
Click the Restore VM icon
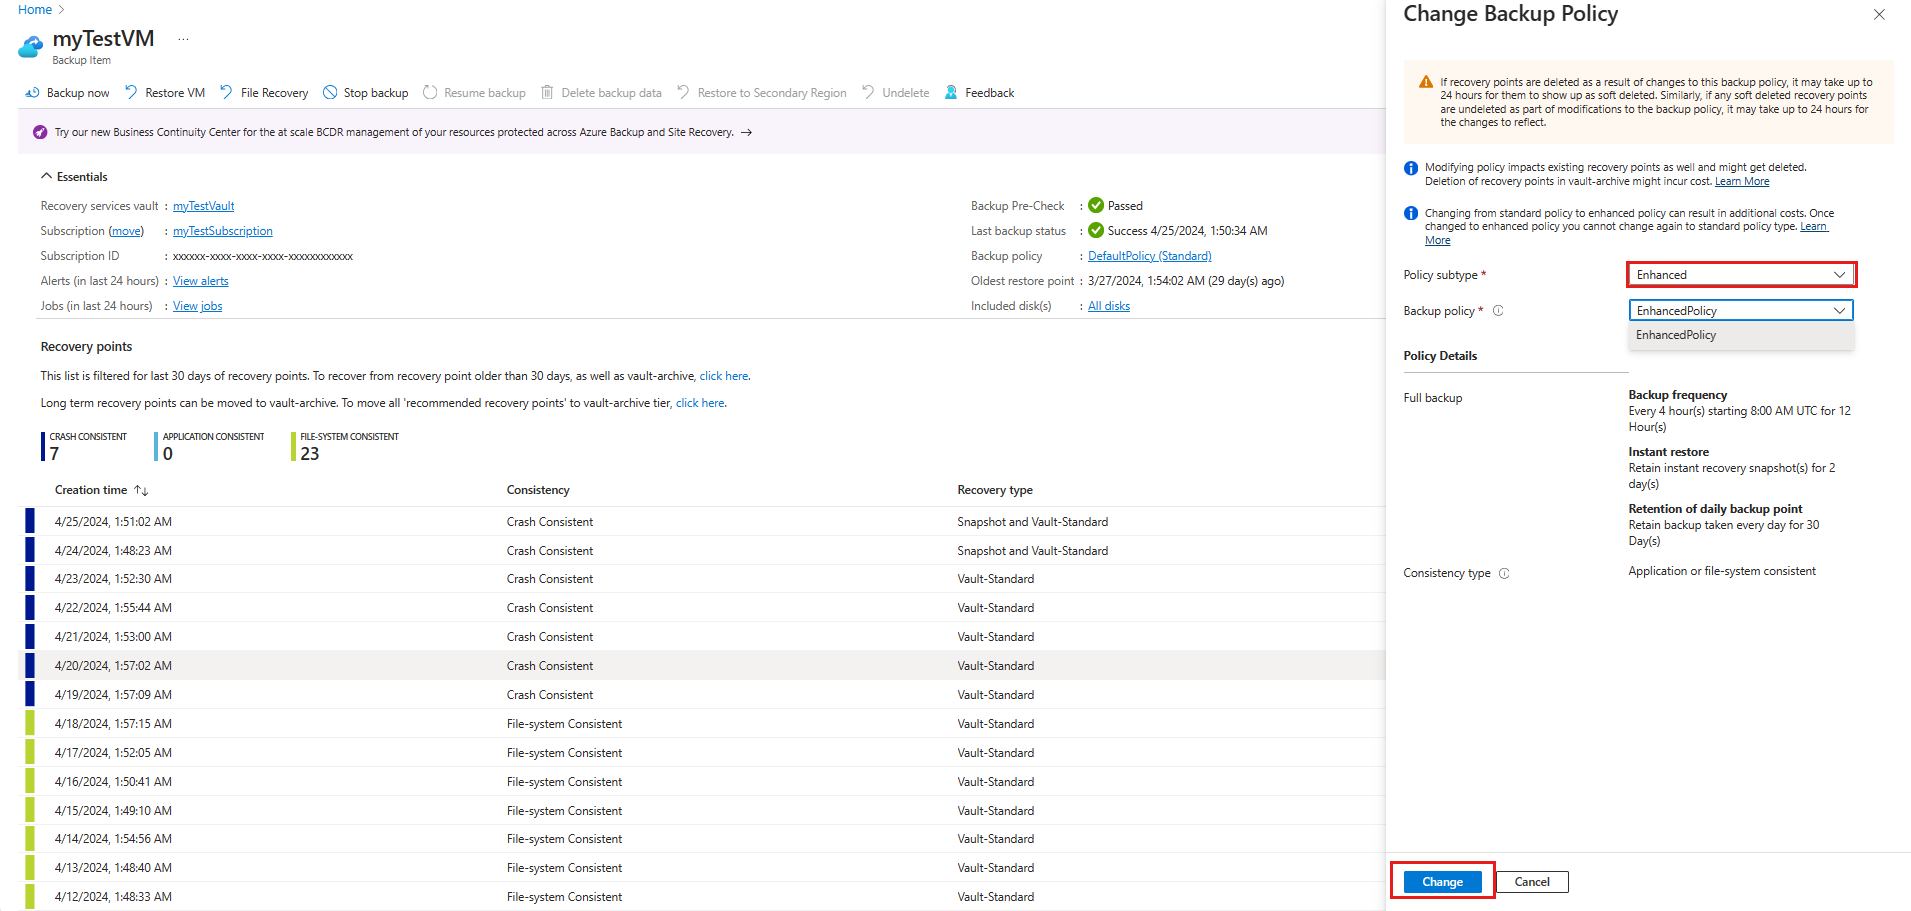point(131,93)
